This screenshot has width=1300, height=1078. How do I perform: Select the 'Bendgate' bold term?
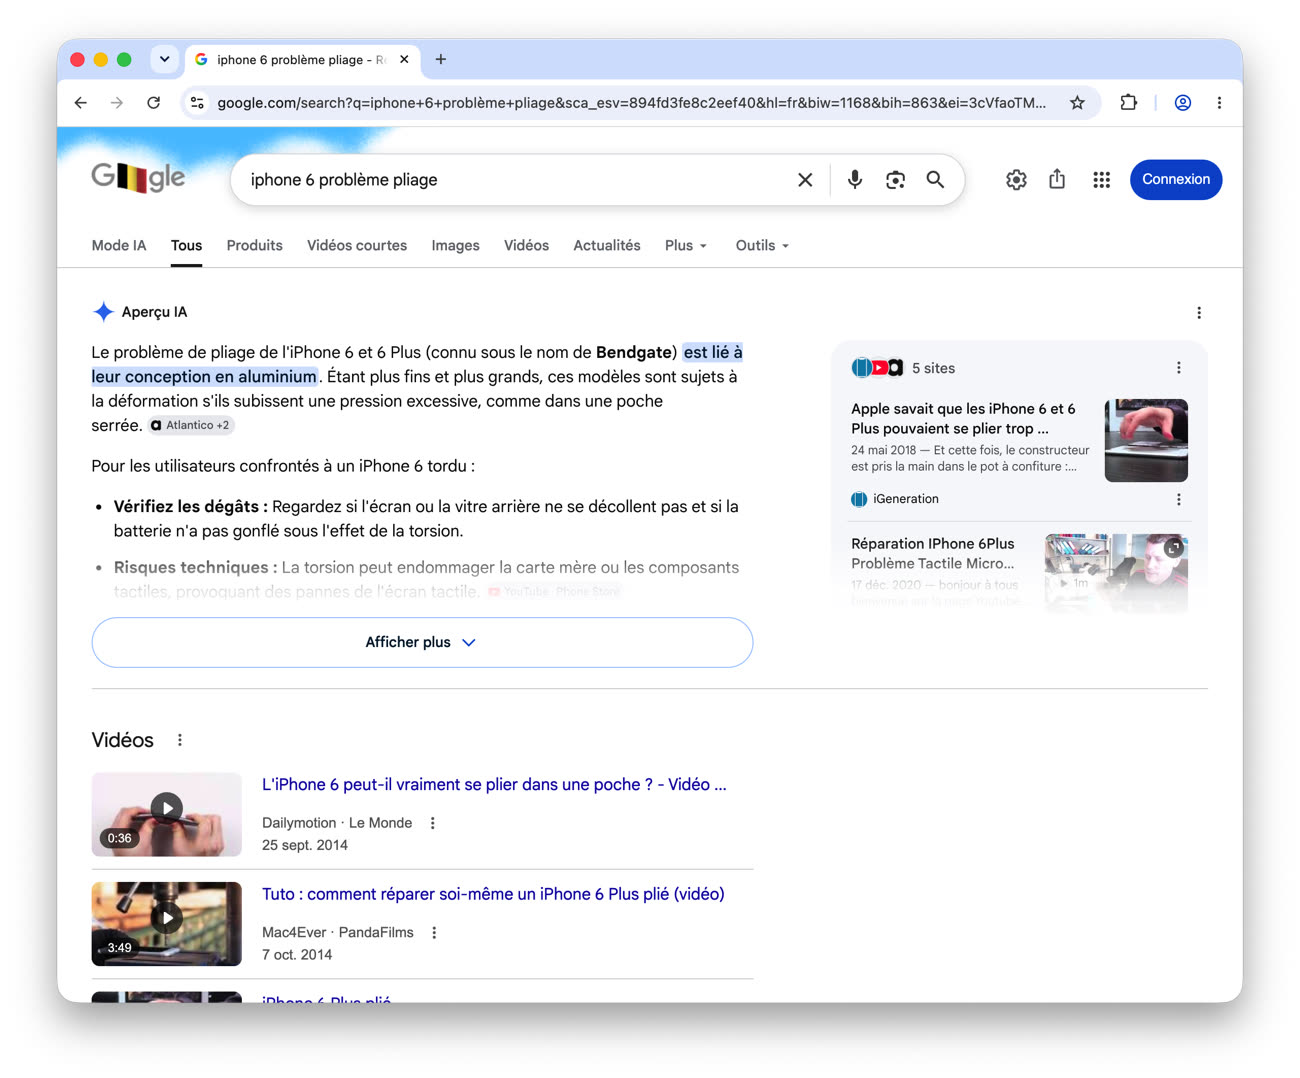634,352
